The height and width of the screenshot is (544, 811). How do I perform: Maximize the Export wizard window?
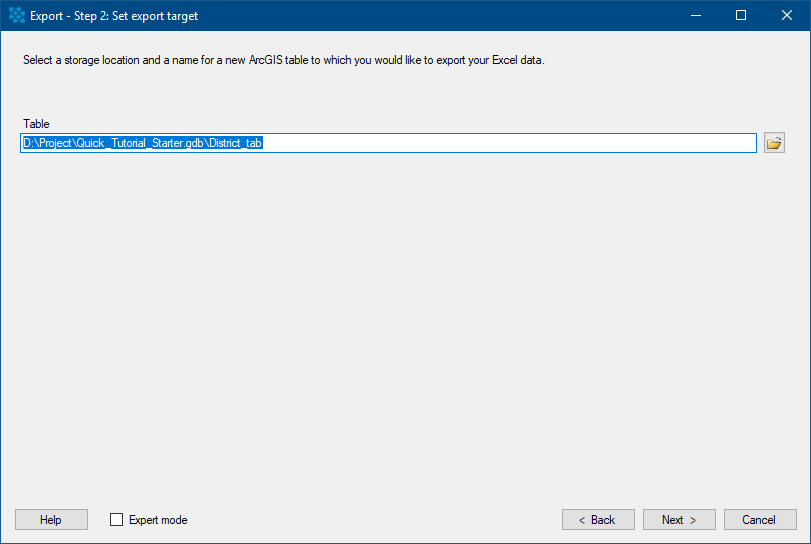pyautogui.click(x=741, y=16)
